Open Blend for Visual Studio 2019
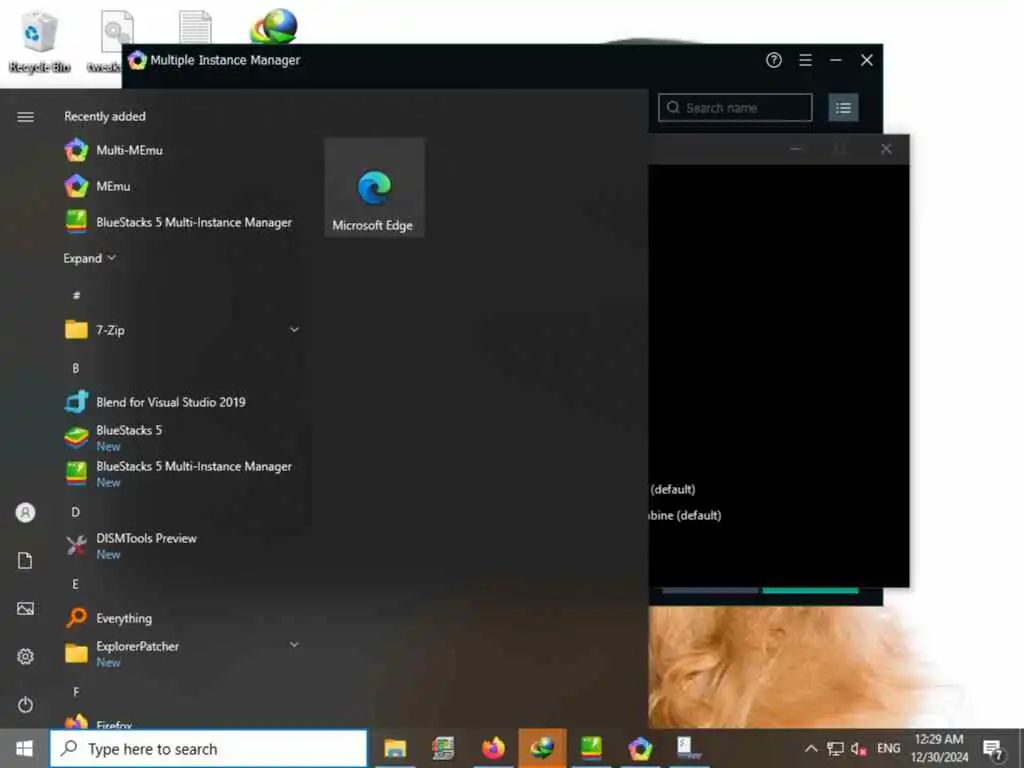The image size is (1024, 768). pyautogui.click(x=181, y=402)
